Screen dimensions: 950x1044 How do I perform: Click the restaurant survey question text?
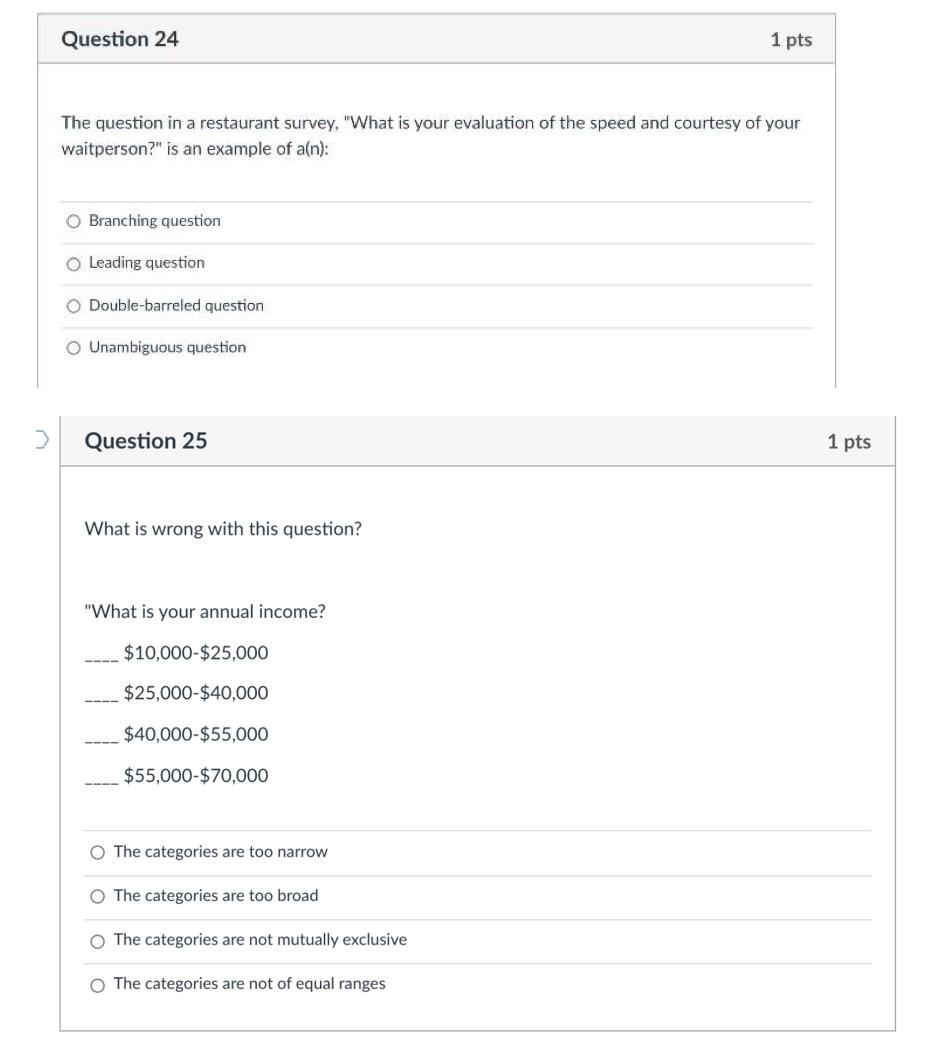pyautogui.click(x=430, y=135)
